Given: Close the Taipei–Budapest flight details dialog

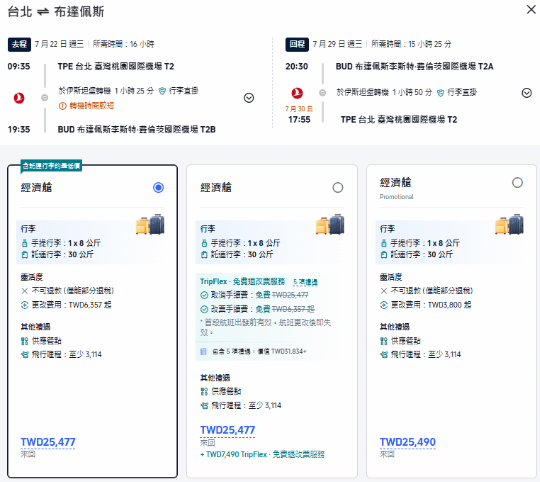Looking at the screenshot, I should click(531, 9).
